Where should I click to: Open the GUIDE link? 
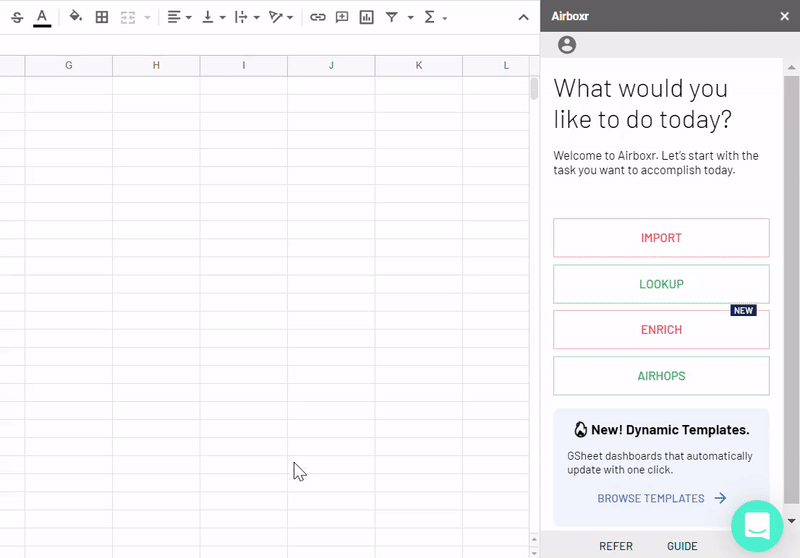tap(682, 546)
